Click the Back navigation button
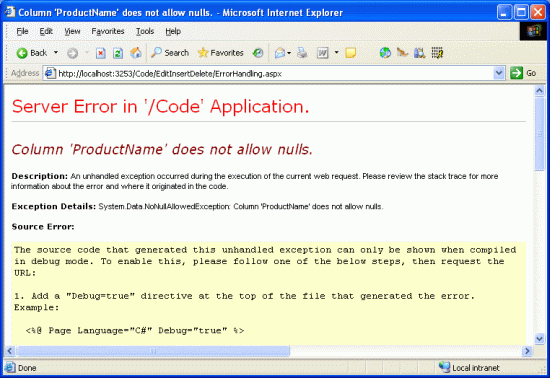The width and height of the screenshot is (550, 378). 32,53
